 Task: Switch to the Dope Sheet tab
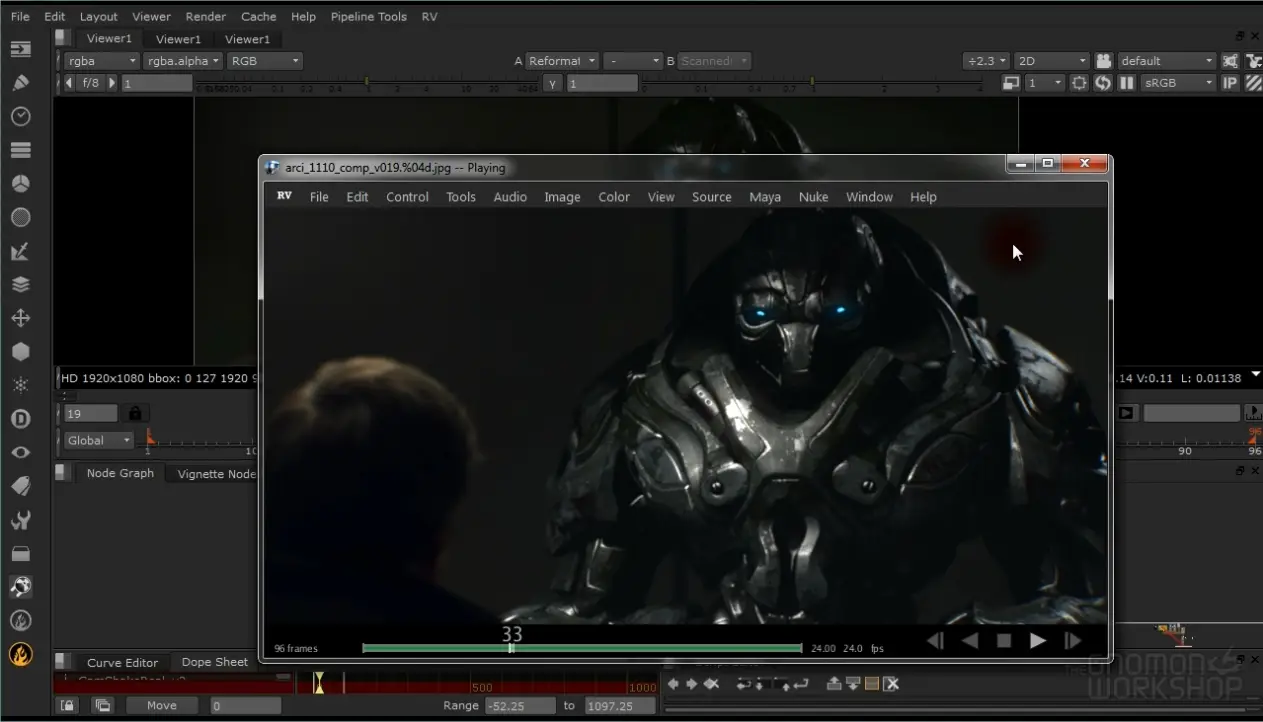(214, 662)
